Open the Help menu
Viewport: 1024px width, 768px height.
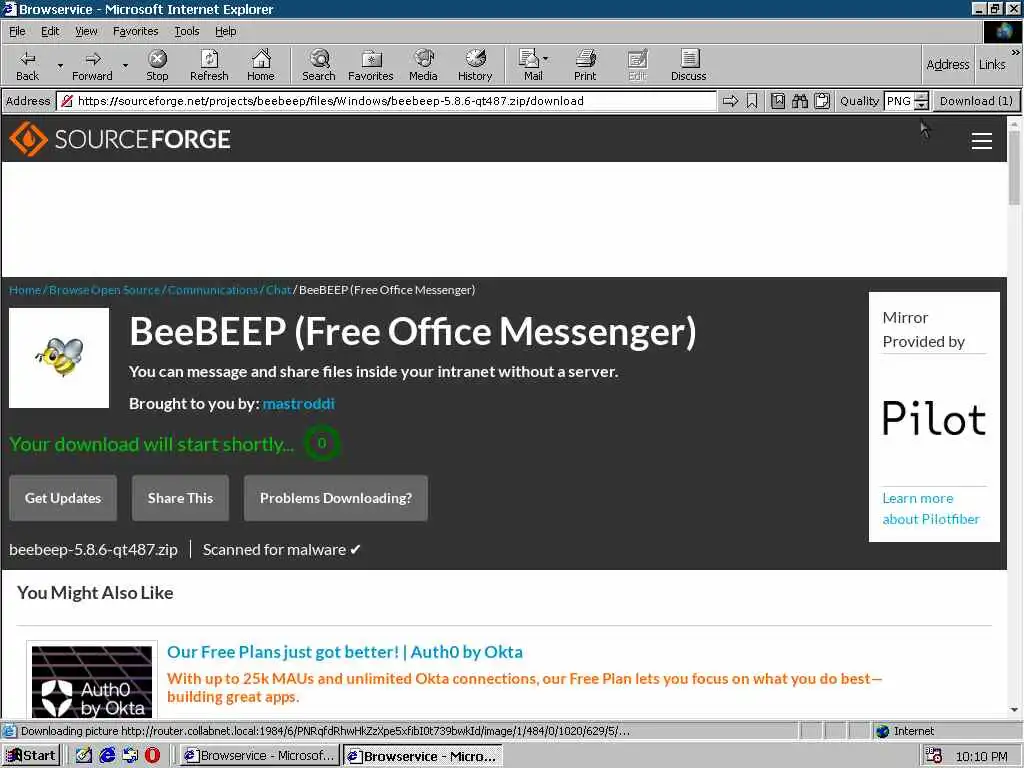(x=225, y=31)
